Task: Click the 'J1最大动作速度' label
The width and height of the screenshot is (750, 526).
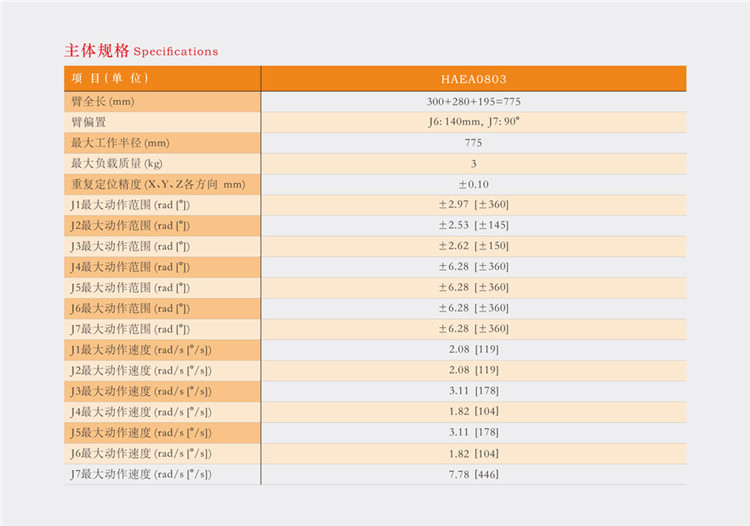Action: click(x=141, y=350)
